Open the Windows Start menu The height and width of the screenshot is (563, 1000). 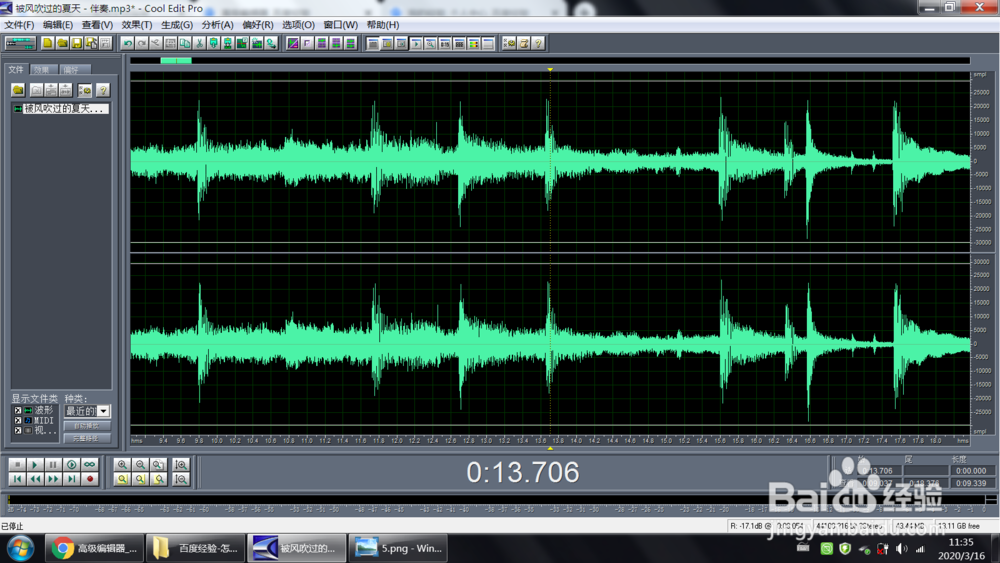tap(20, 548)
